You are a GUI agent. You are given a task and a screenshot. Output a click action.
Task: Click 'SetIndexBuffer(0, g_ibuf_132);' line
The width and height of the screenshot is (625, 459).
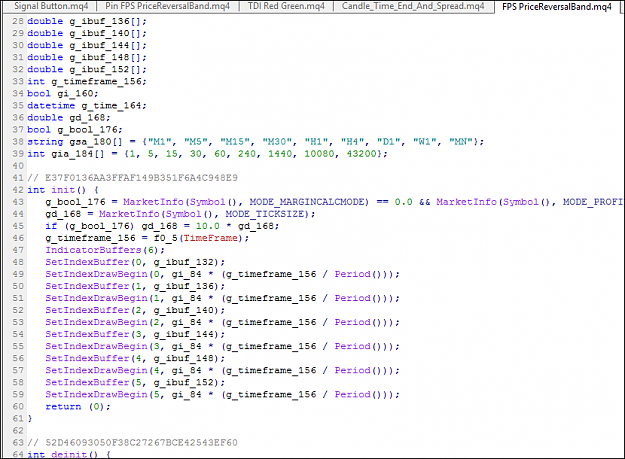pyautogui.click(x=135, y=262)
